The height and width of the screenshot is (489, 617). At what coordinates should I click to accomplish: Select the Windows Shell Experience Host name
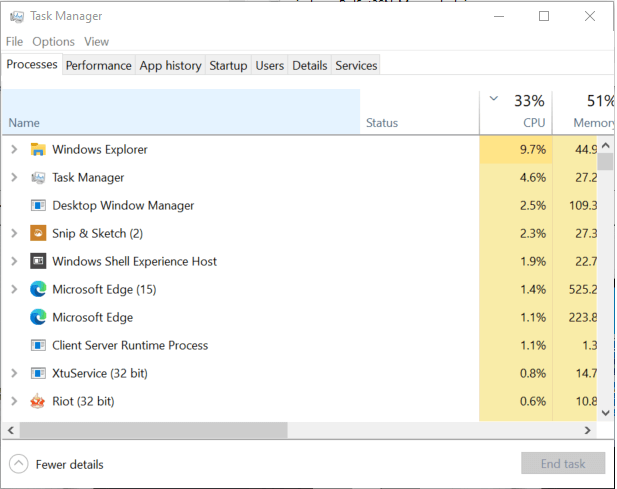(135, 261)
